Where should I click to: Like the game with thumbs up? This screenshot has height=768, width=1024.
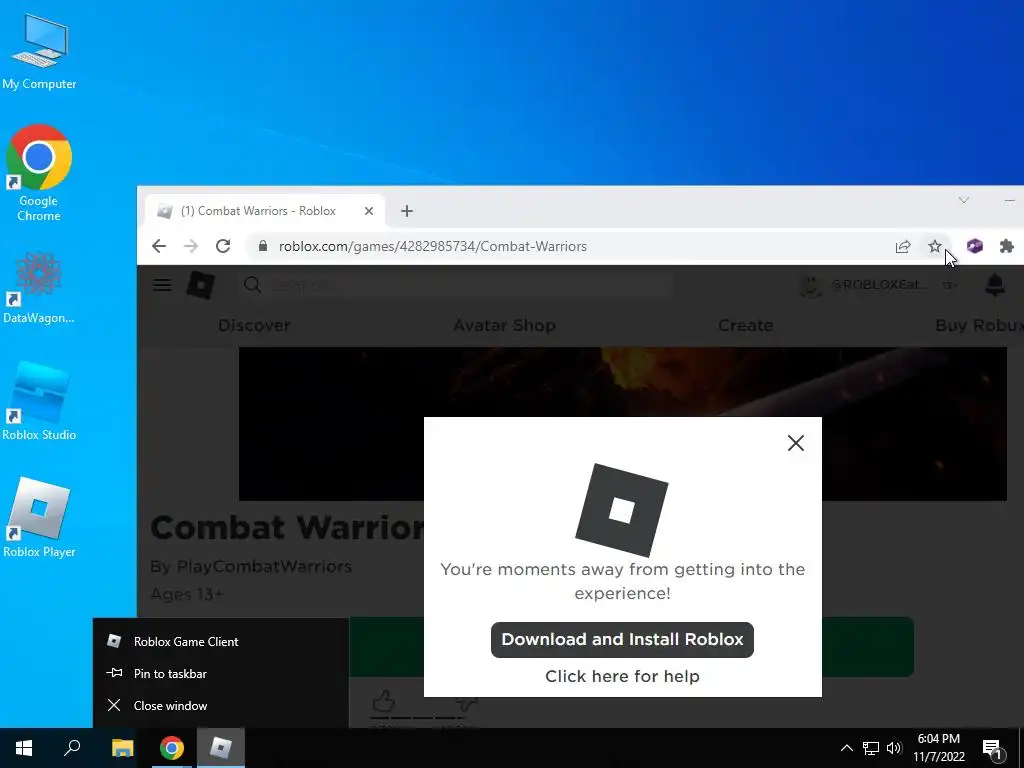384,702
